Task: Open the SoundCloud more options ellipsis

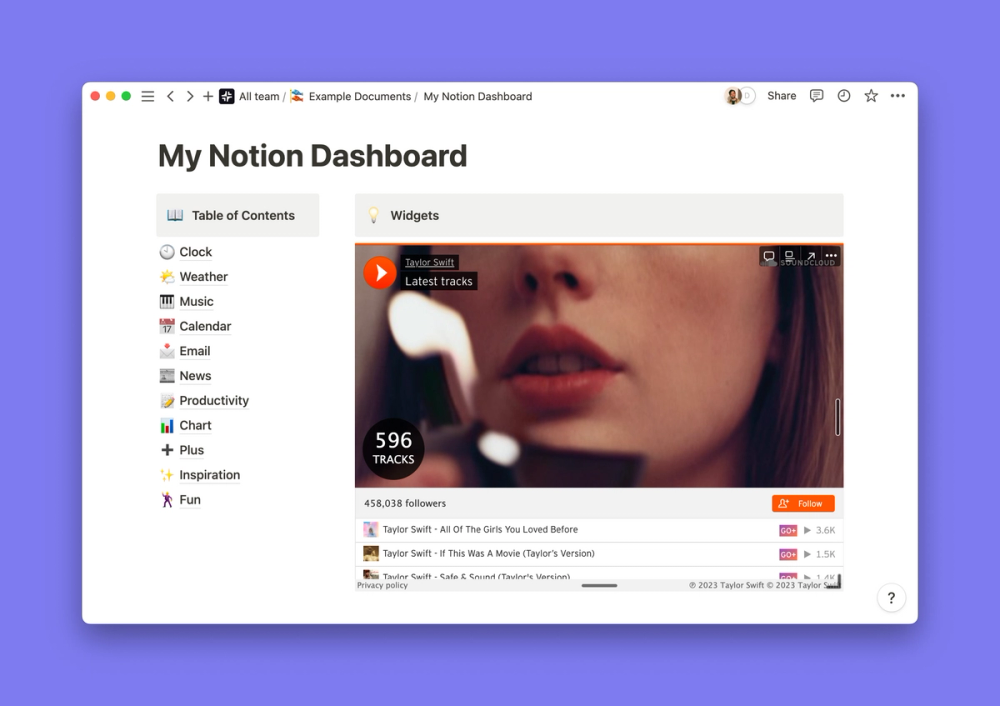Action: pos(831,256)
